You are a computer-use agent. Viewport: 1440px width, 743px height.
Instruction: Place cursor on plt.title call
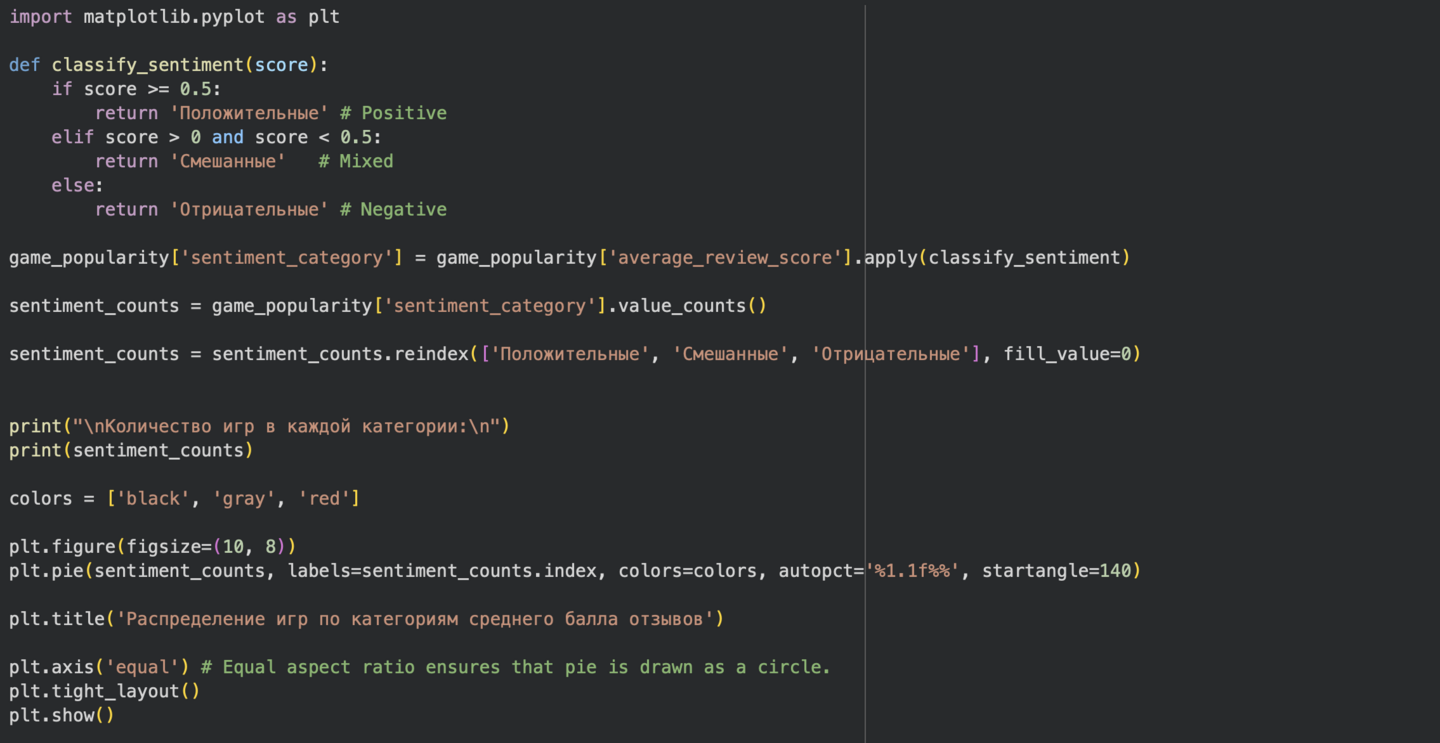(x=56, y=619)
